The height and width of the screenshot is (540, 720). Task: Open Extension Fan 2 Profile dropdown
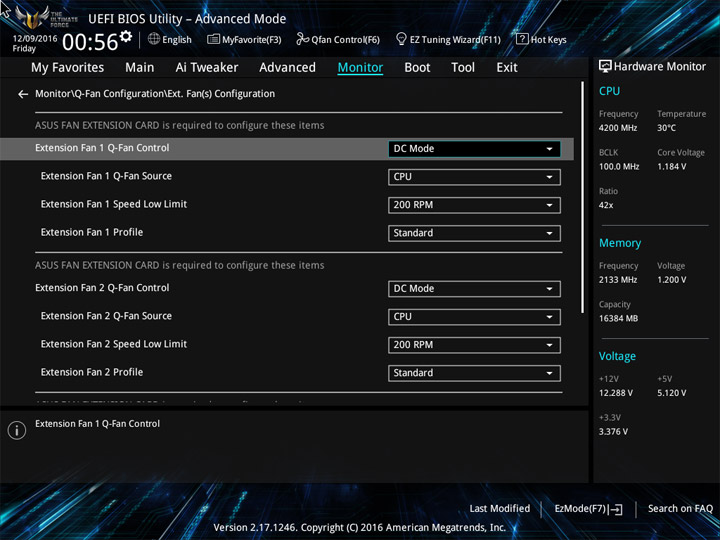[474, 373]
